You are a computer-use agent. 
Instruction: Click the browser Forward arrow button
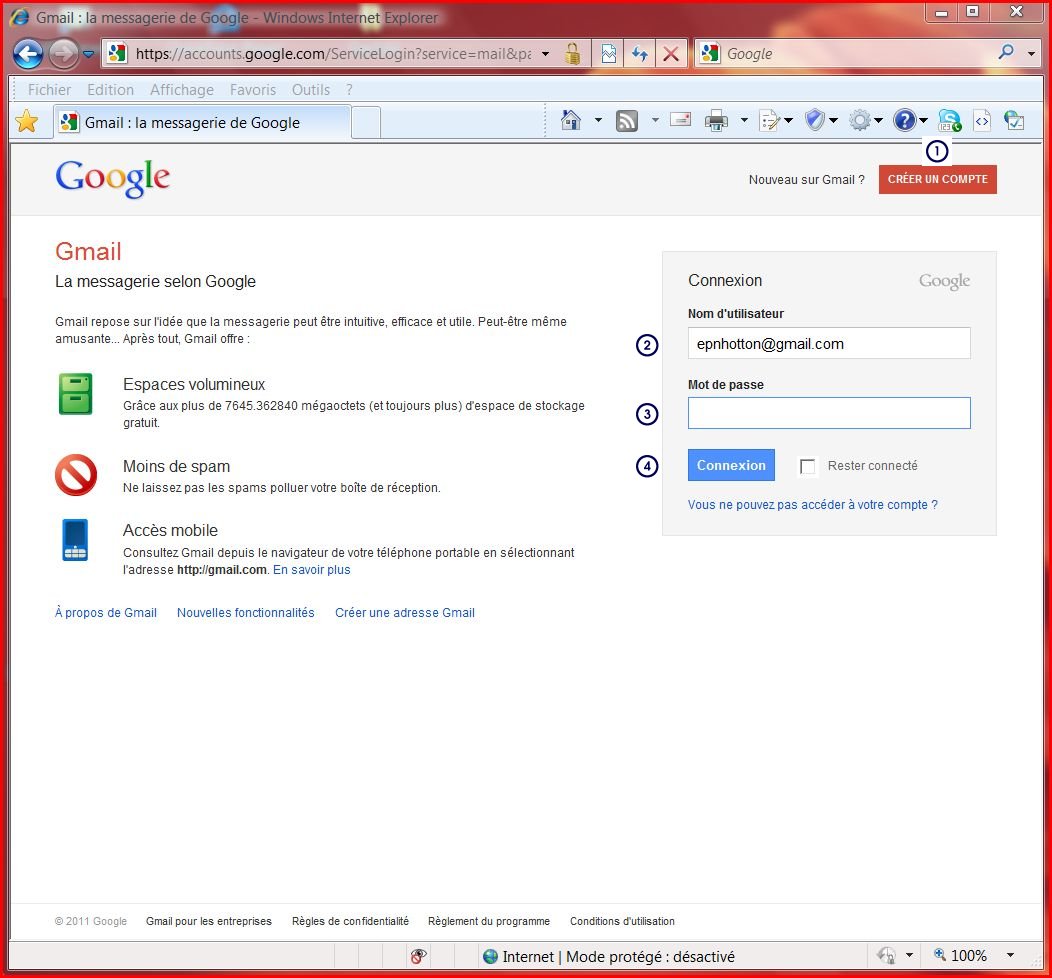(64, 54)
